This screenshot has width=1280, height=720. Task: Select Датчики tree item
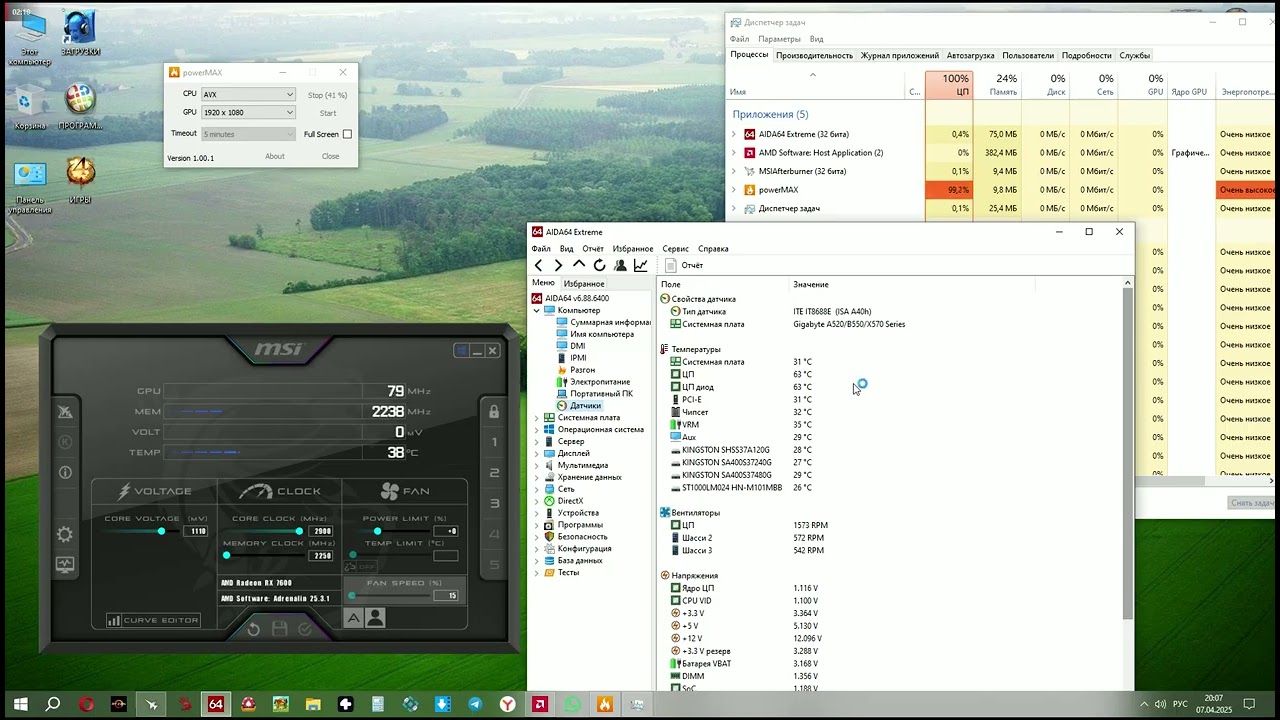[585, 406]
